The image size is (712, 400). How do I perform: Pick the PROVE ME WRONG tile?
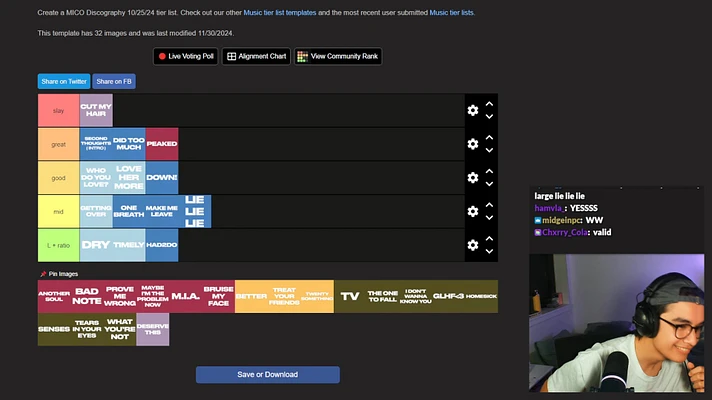click(x=120, y=296)
